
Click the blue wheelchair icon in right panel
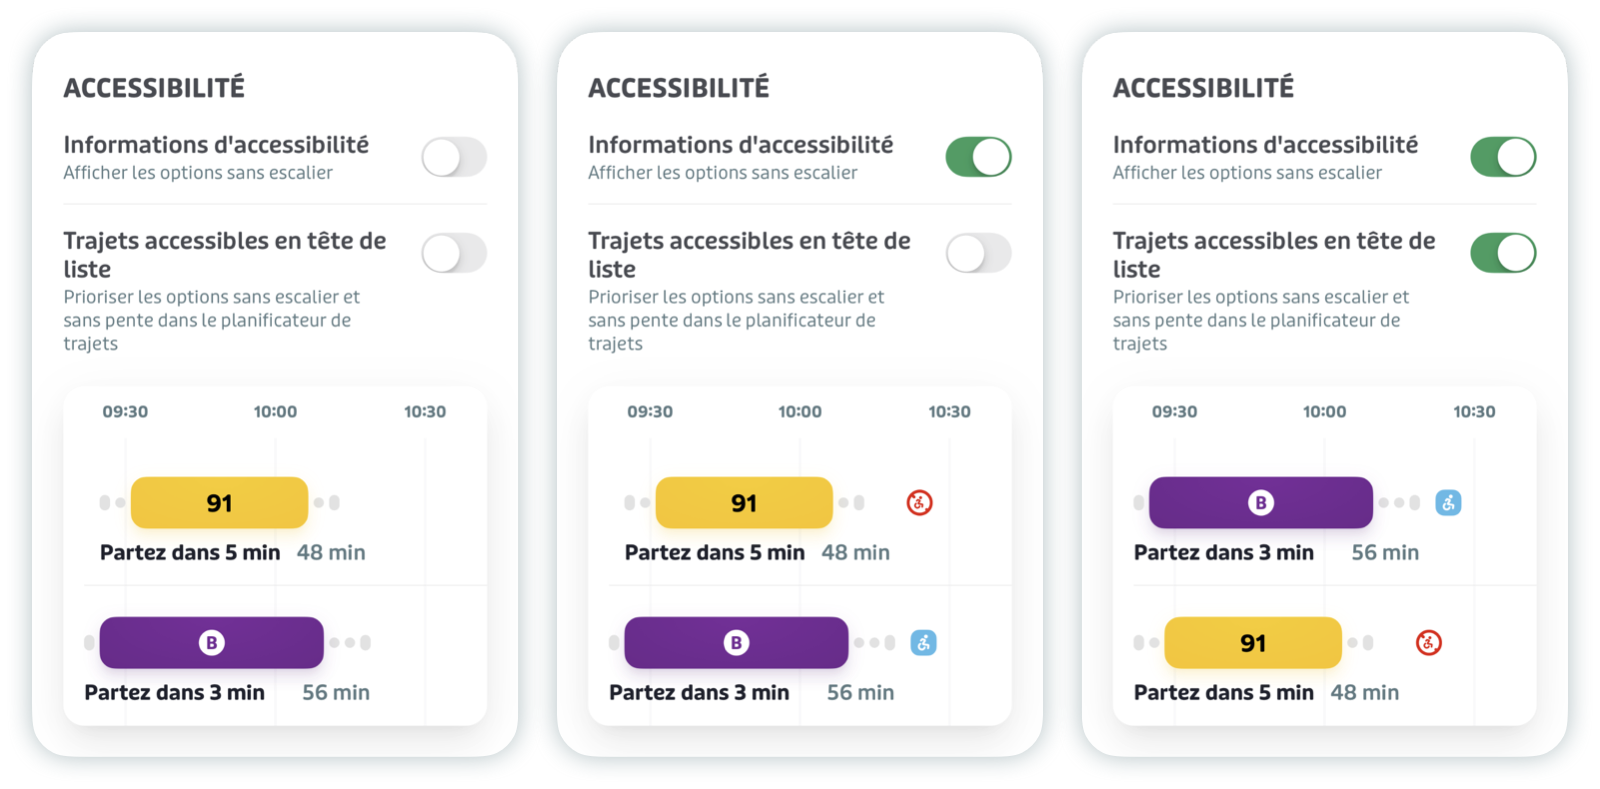click(1448, 502)
